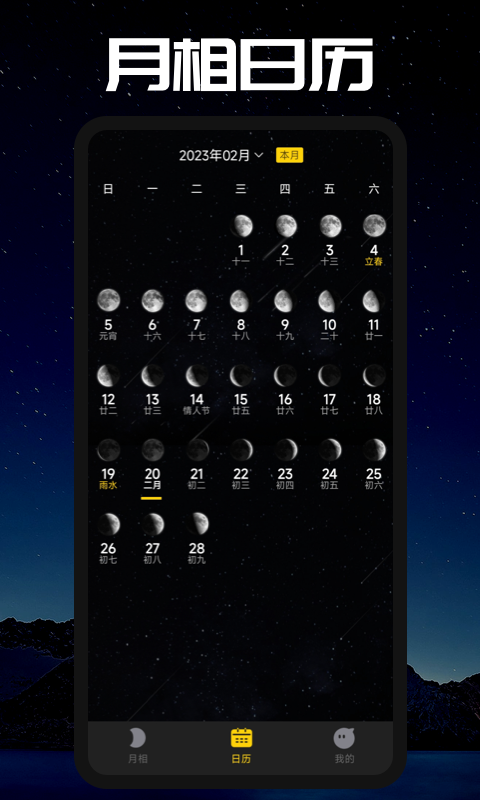Tap the 二十 lunar date label

(x=330, y=336)
